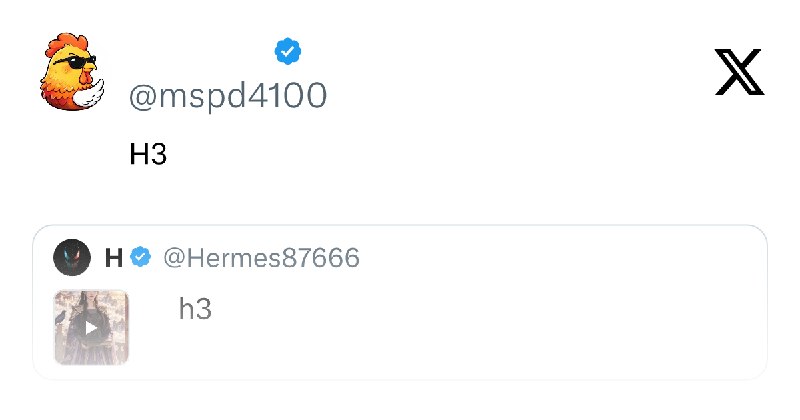Visit the @Hermes87666 handle
The height and width of the screenshot is (420, 800).
click(x=262, y=257)
